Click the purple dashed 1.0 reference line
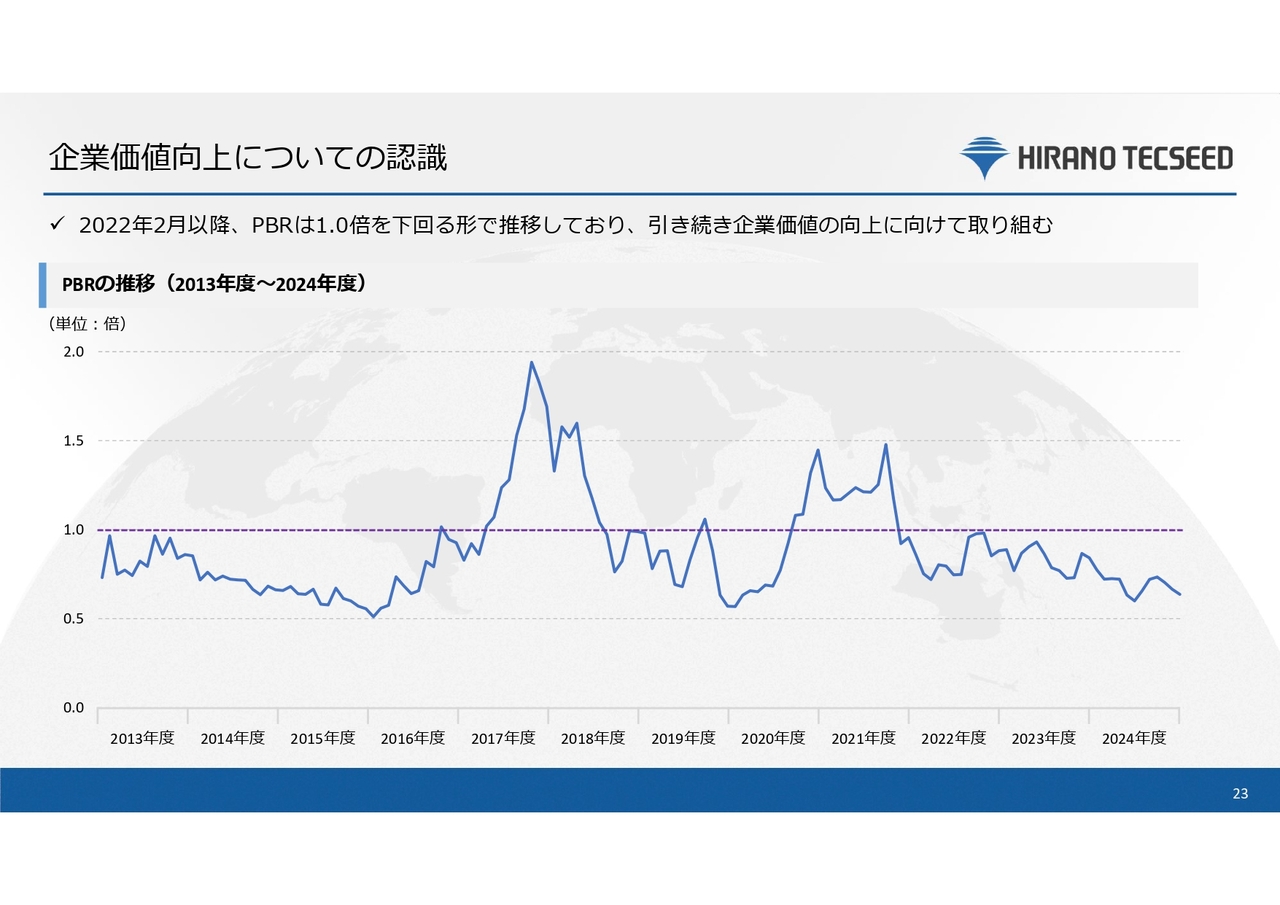 tap(640, 530)
